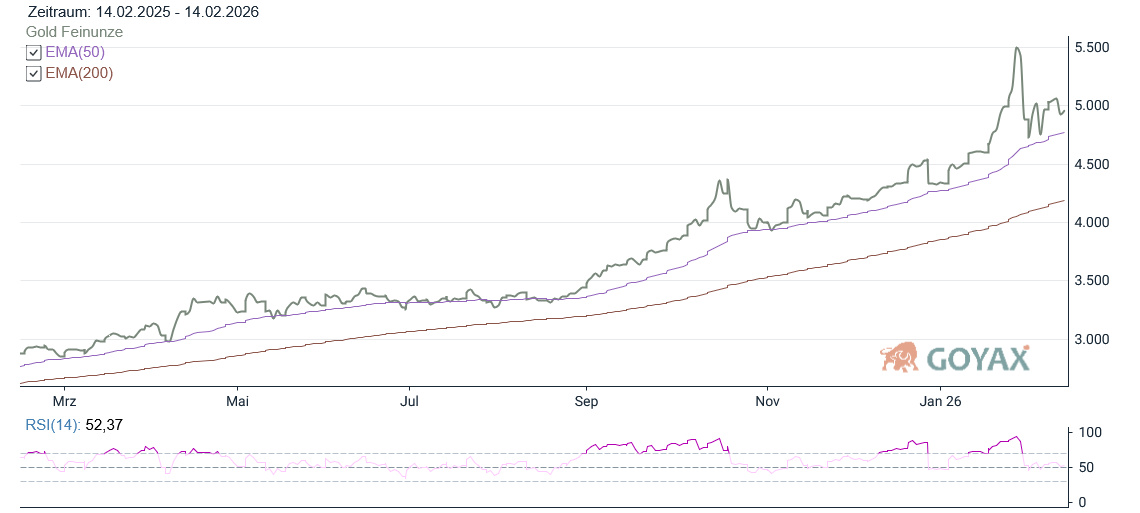Click the Jan 26 time axis label
1140x513 pixels.
(x=941, y=402)
